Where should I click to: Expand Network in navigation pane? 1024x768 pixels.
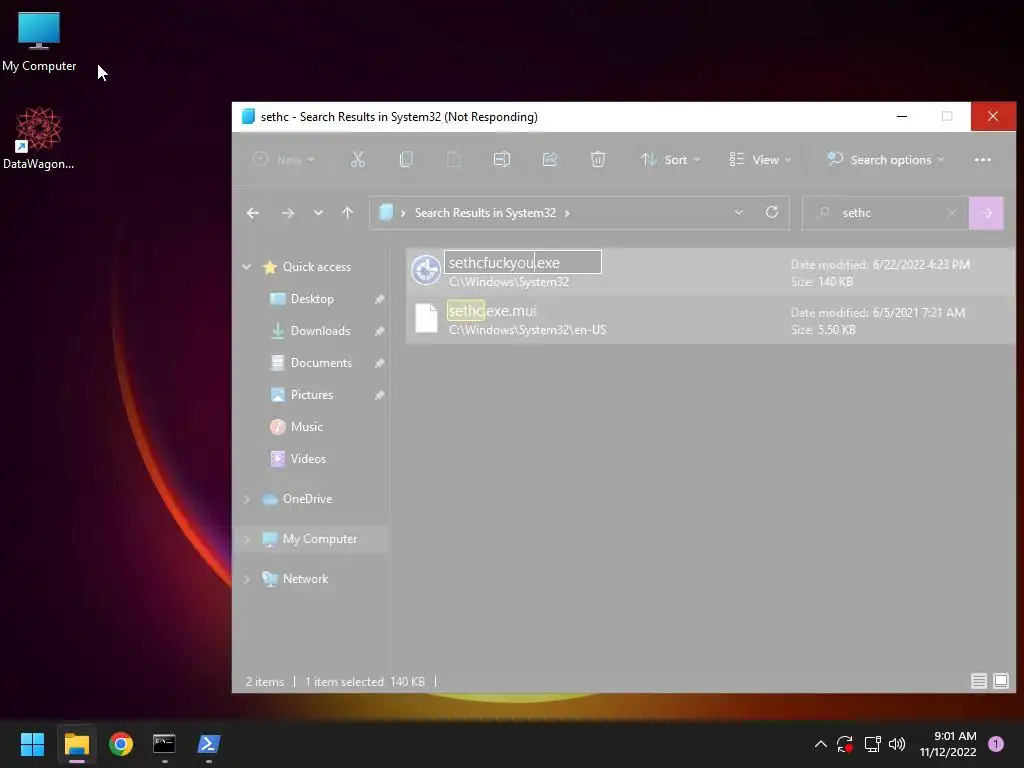click(247, 579)
